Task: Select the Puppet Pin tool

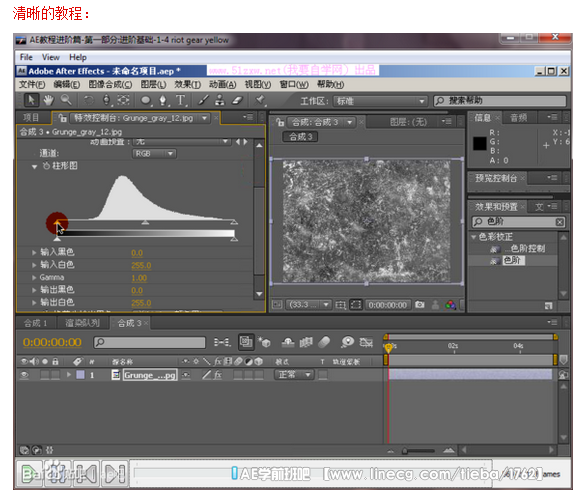Action: click(260, 100)
